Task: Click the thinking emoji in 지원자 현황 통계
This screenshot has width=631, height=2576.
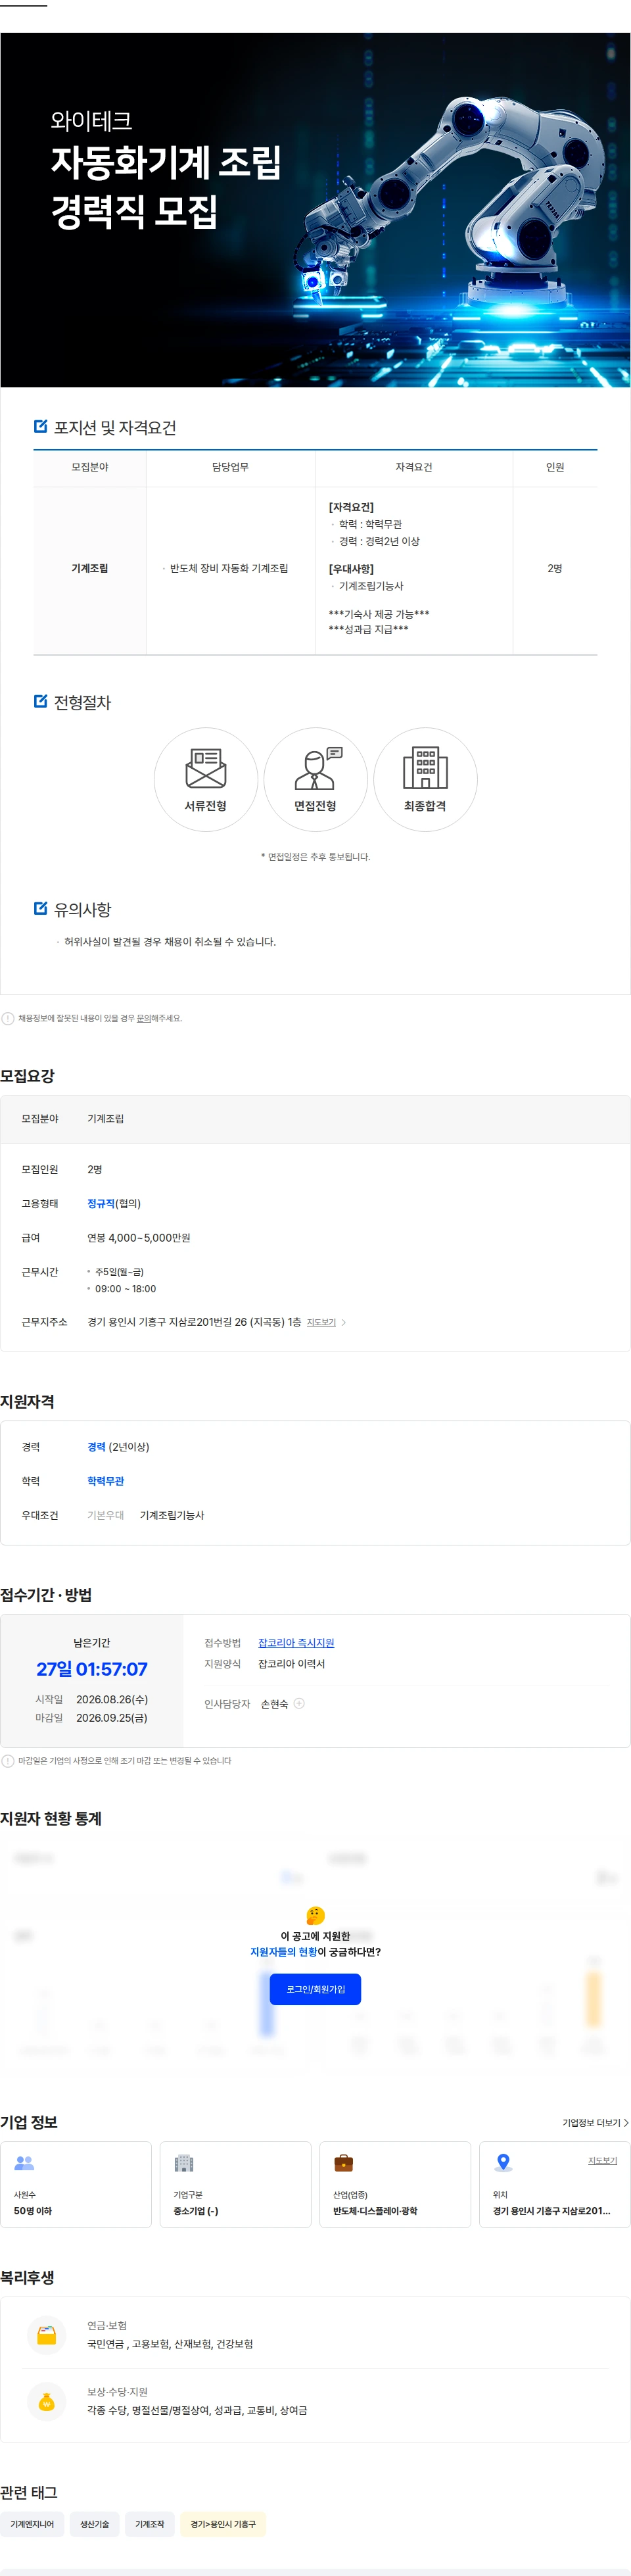Action: 315,1915
